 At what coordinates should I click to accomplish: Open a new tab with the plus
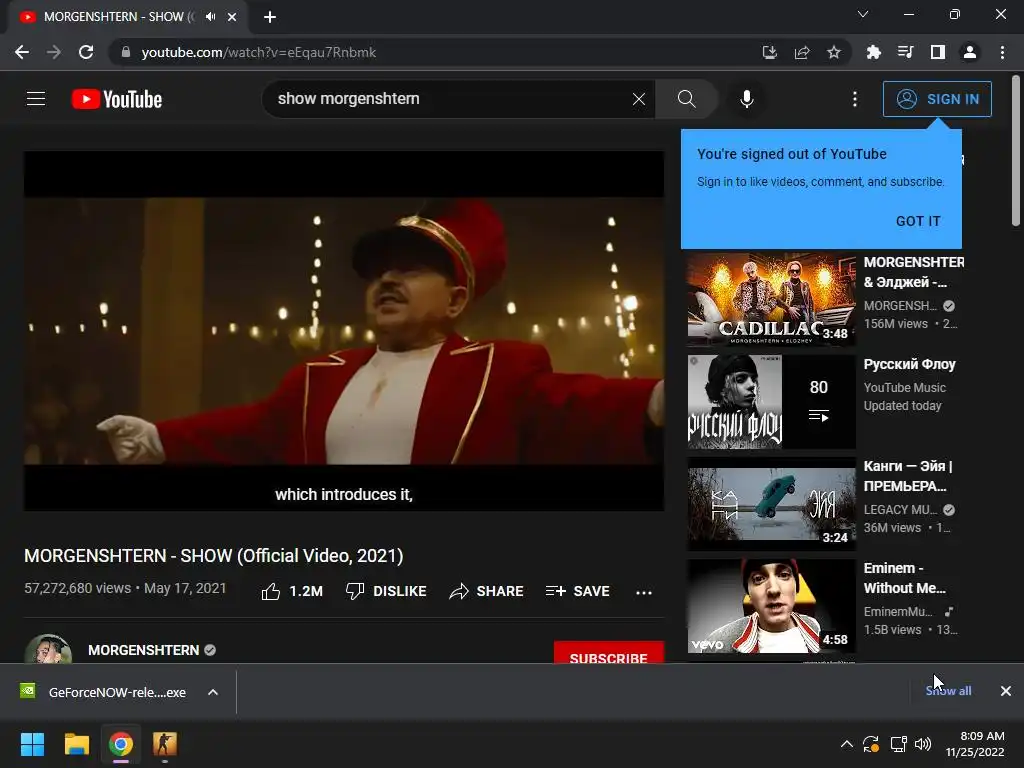click(270, 17)
